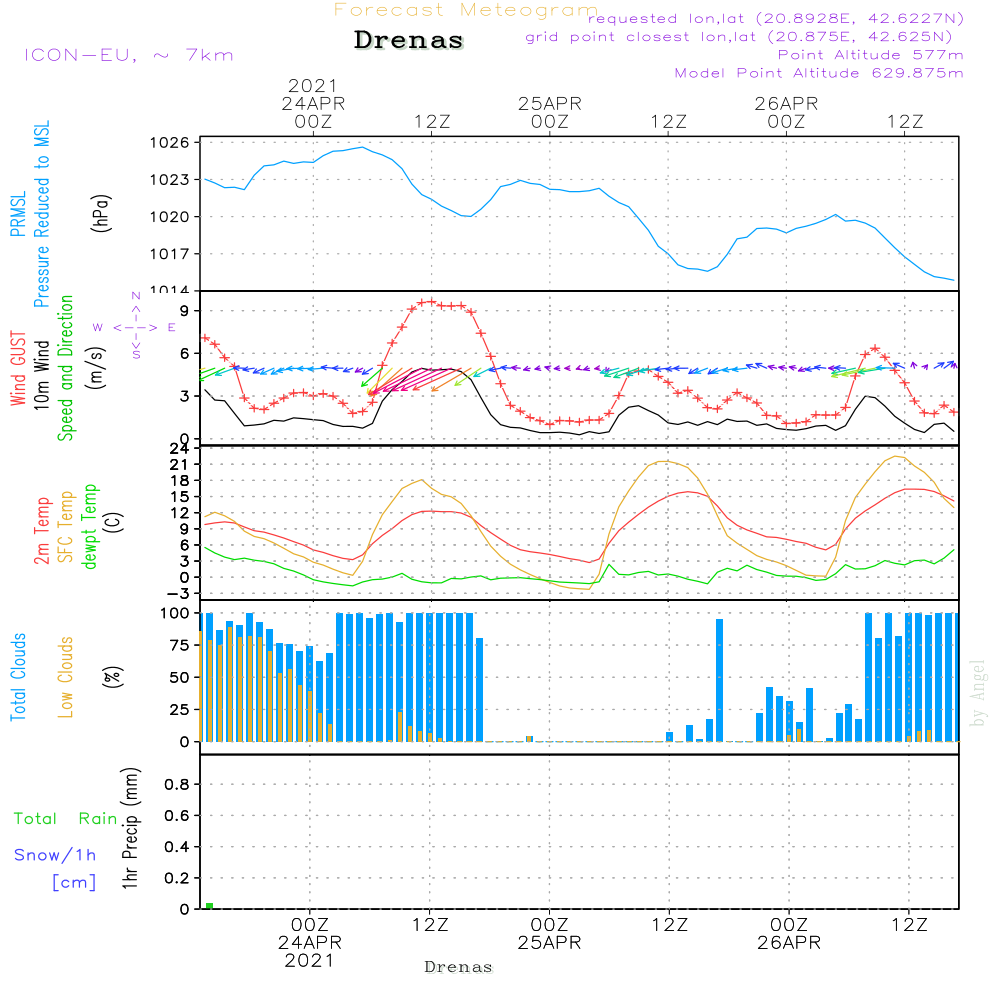Select the 'Point Altitude 577m' text
1000x1000 pixels.
(871, 55)
